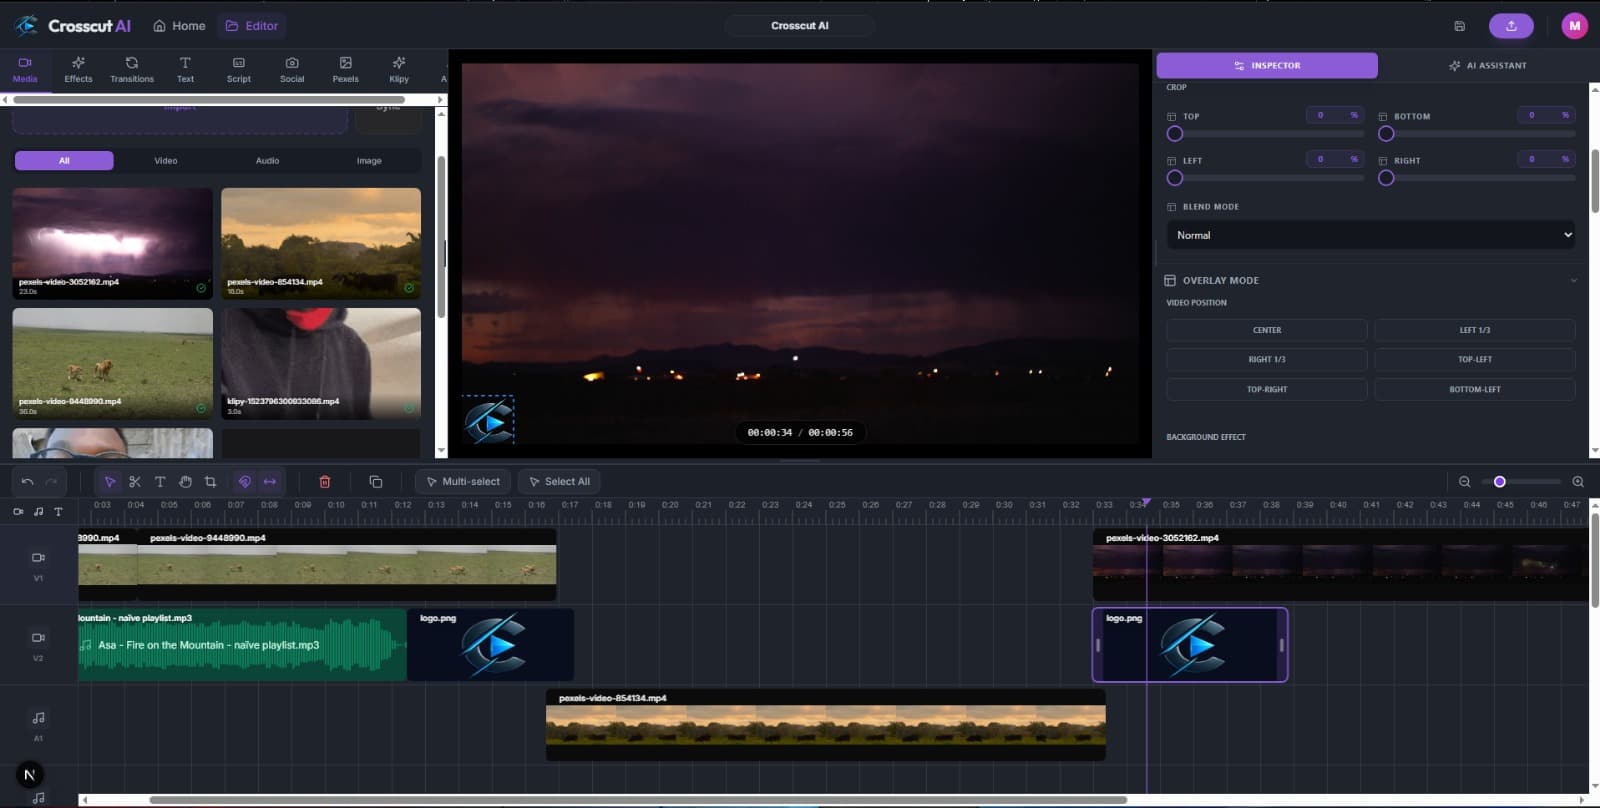1600x808 pixels.
Task: Zoom in the timeline
Action: (x=1578, y=482)
